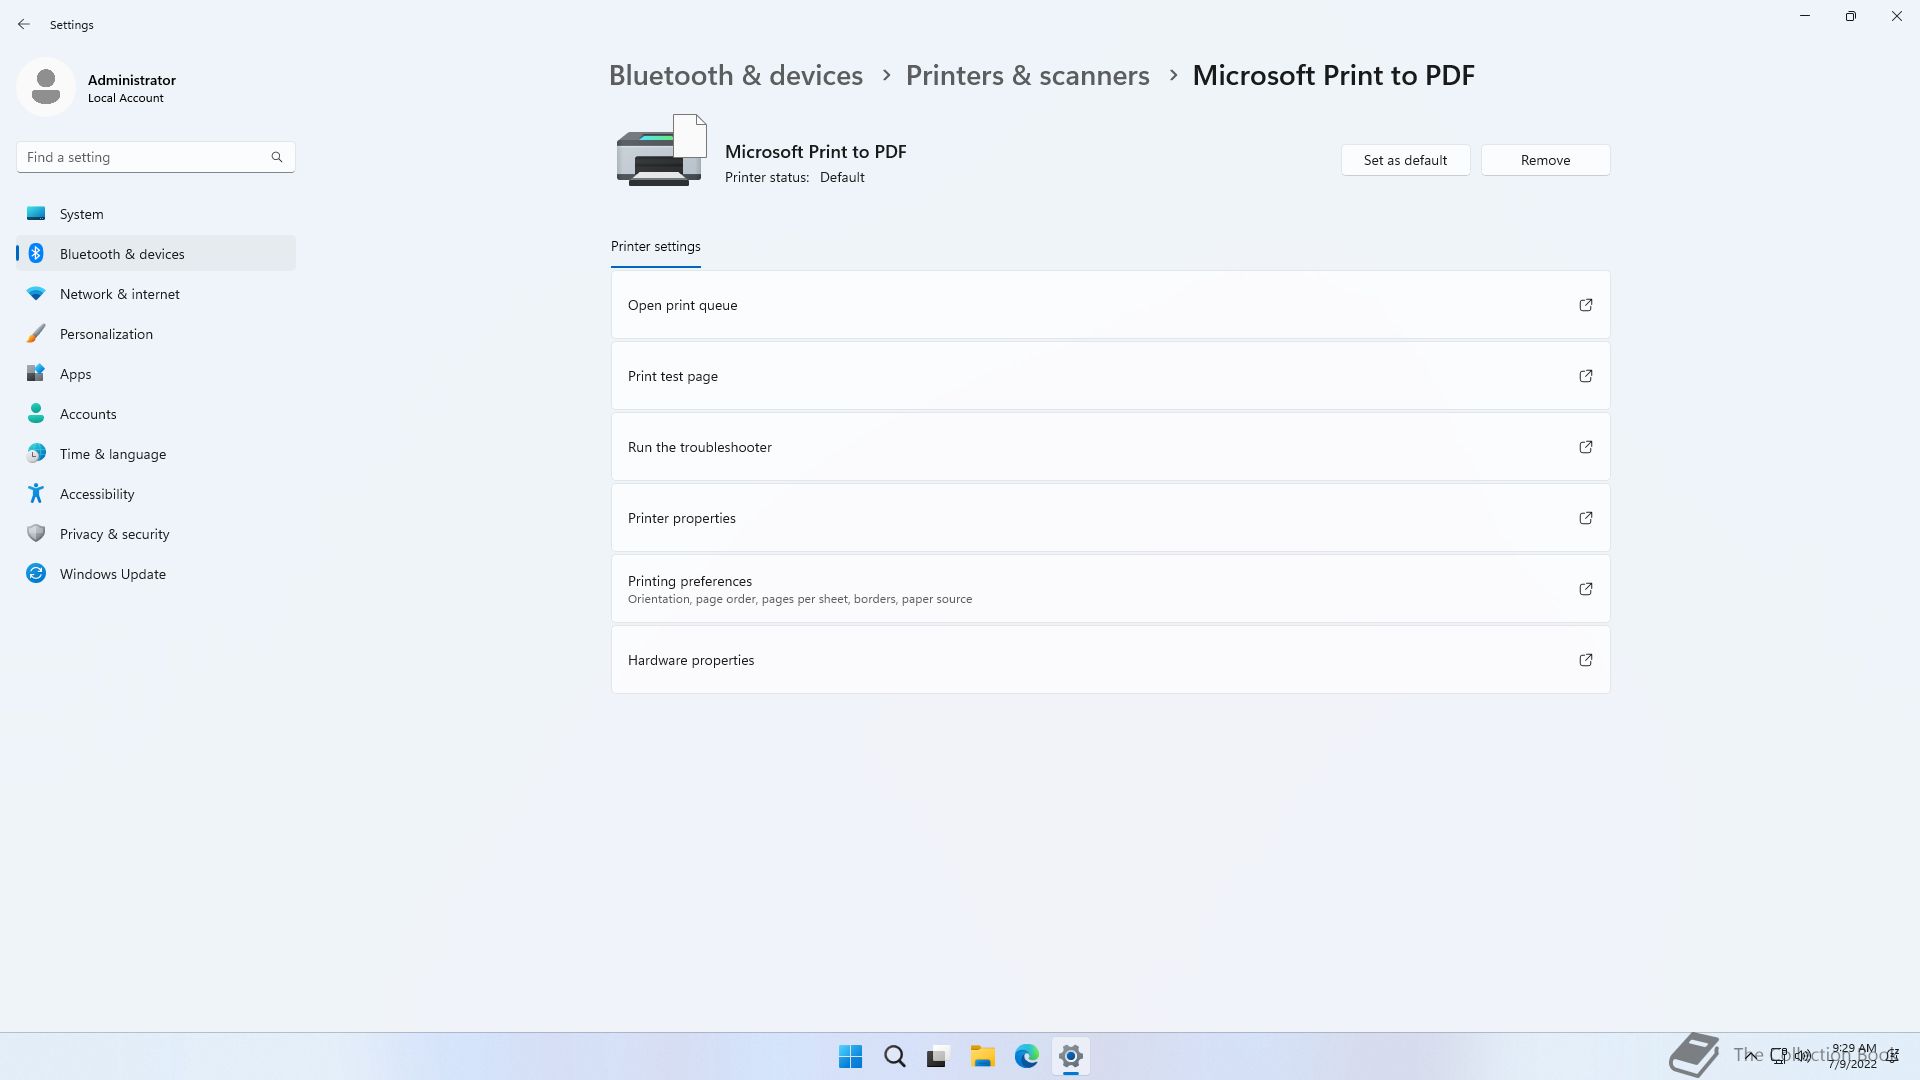Open Accessibility settings
1920x1080 pixels.
pyautogui.click(x=156, y=494)
